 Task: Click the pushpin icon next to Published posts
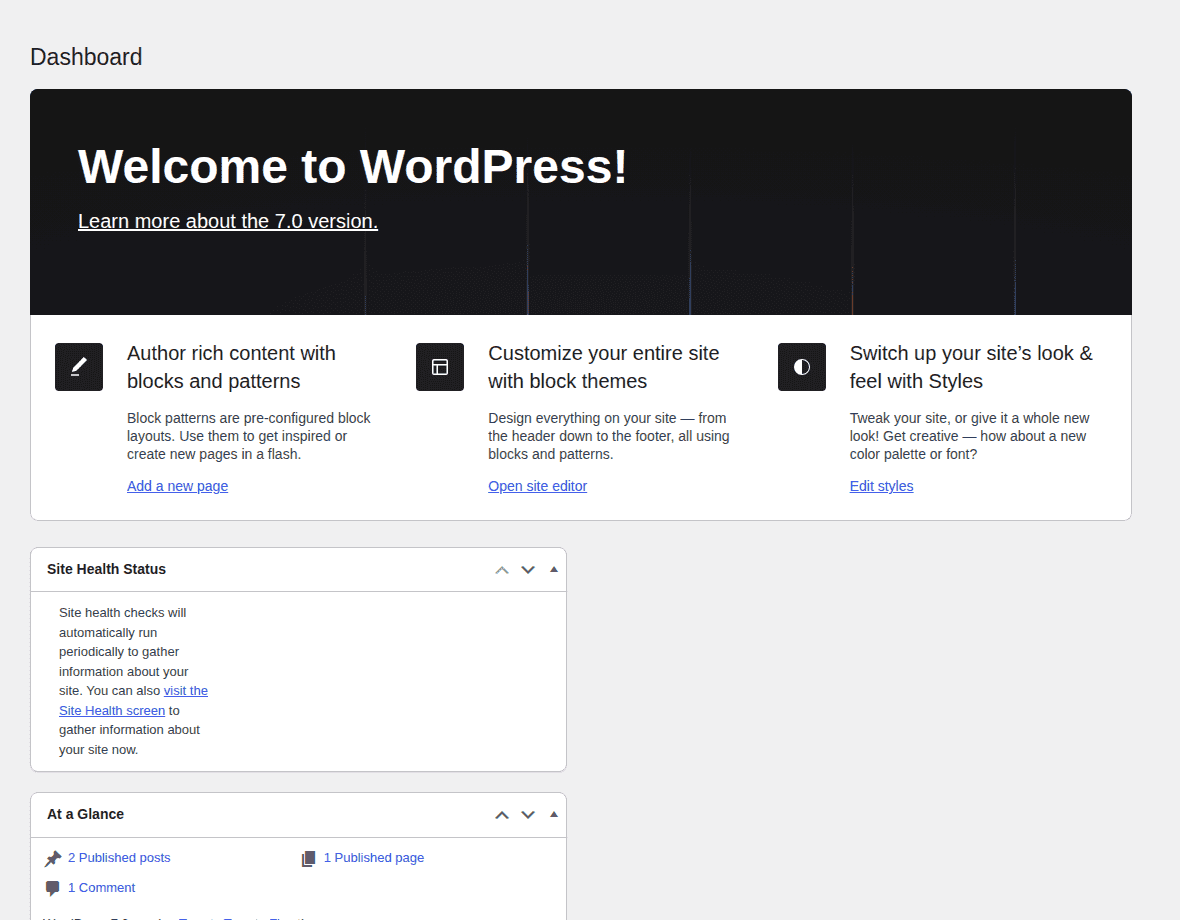(x=53, y=858)
